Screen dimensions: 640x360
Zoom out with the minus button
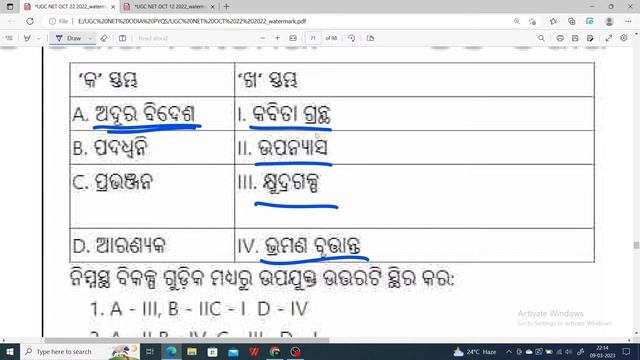pos(262,38)
